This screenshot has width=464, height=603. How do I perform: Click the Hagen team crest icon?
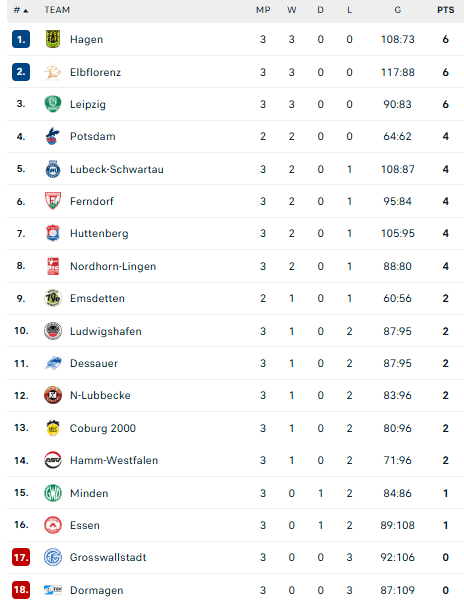53,39
